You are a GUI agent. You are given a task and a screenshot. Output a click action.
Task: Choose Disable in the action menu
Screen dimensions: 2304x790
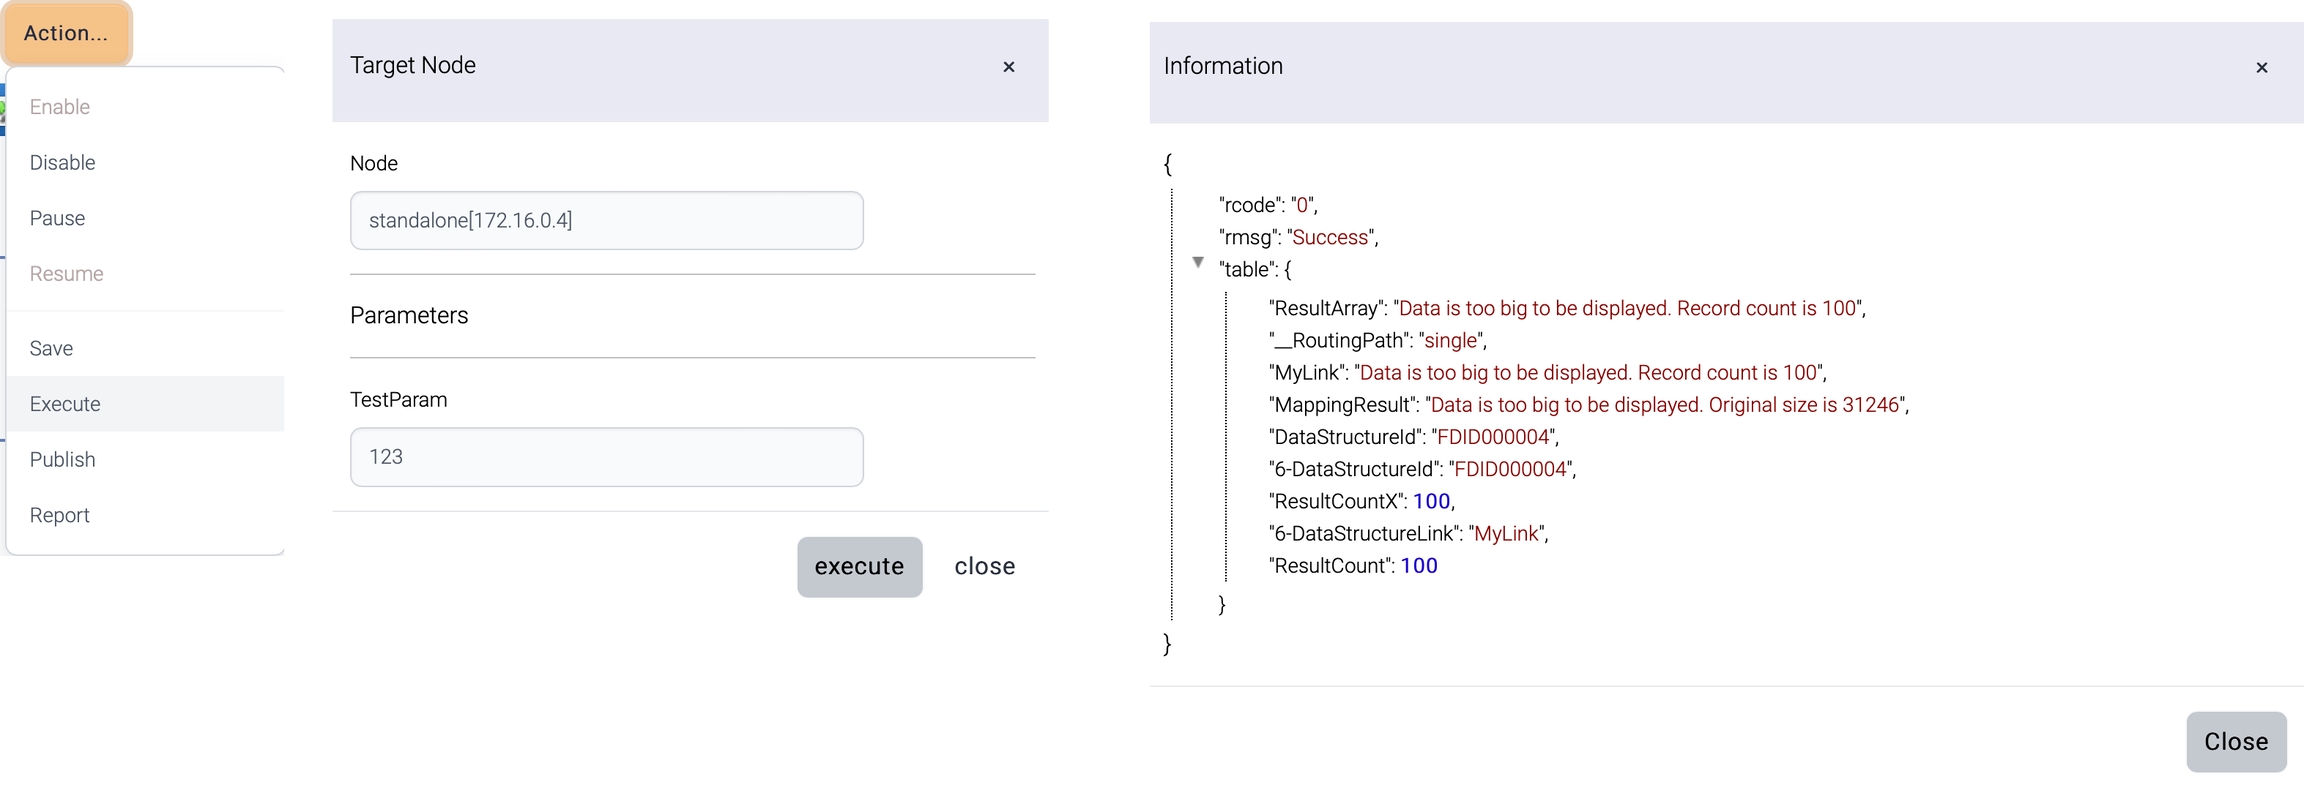pyautogui.click(x=62, y=163)
